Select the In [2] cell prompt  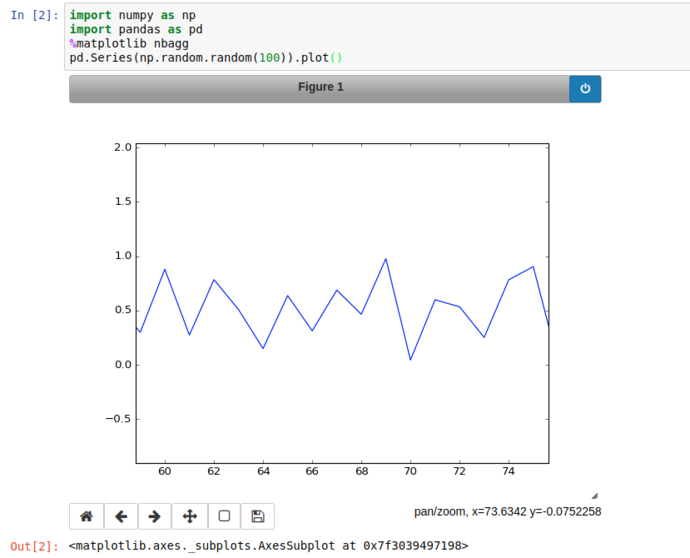click(x=34, y=15)
